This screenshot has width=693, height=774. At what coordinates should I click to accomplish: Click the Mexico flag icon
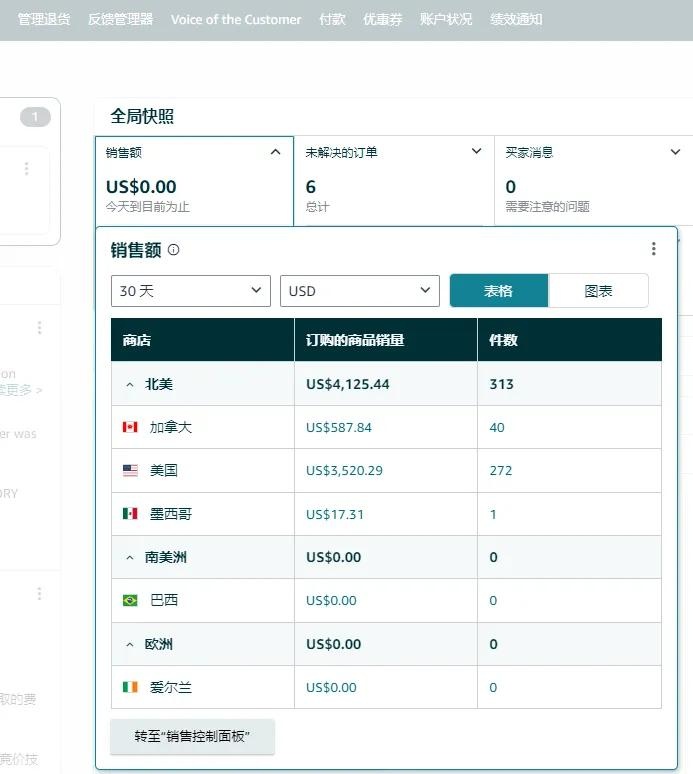(130, 514)
